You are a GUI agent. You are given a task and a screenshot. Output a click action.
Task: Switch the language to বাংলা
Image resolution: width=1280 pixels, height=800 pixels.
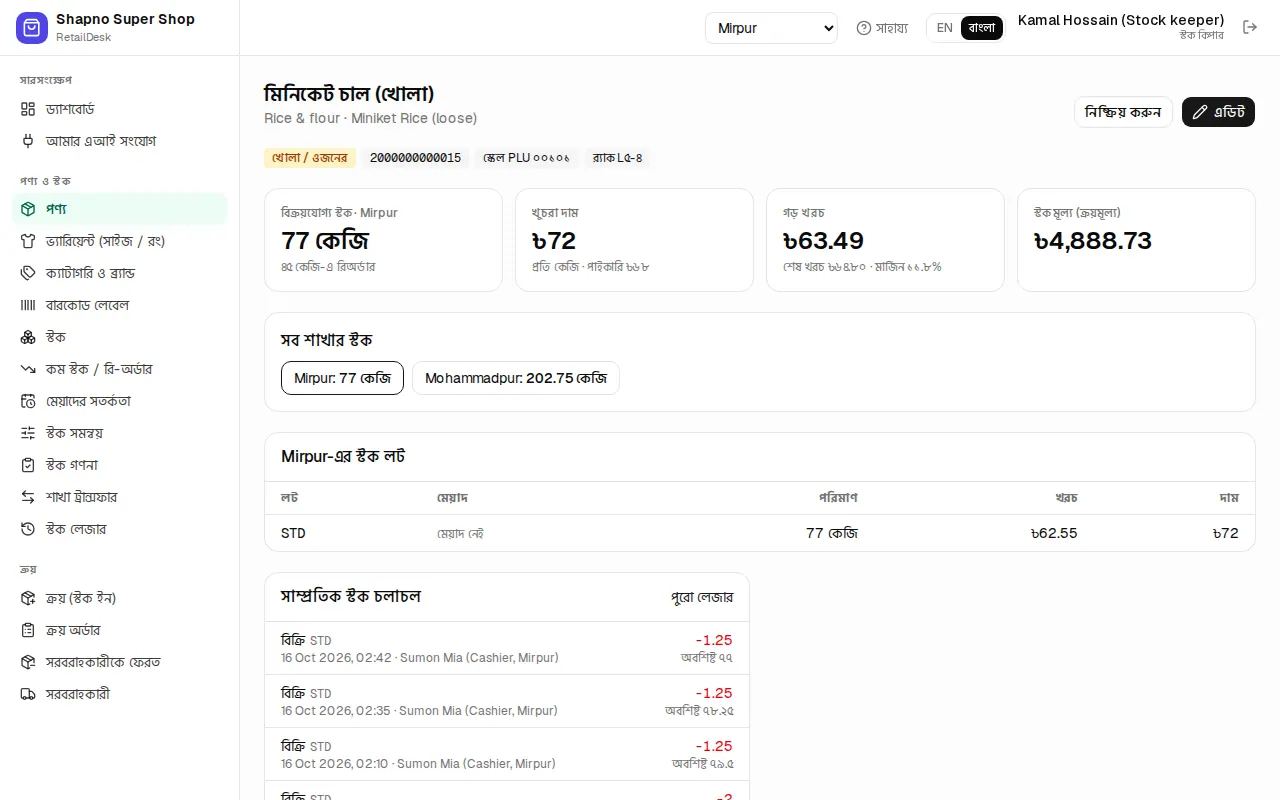982,28
